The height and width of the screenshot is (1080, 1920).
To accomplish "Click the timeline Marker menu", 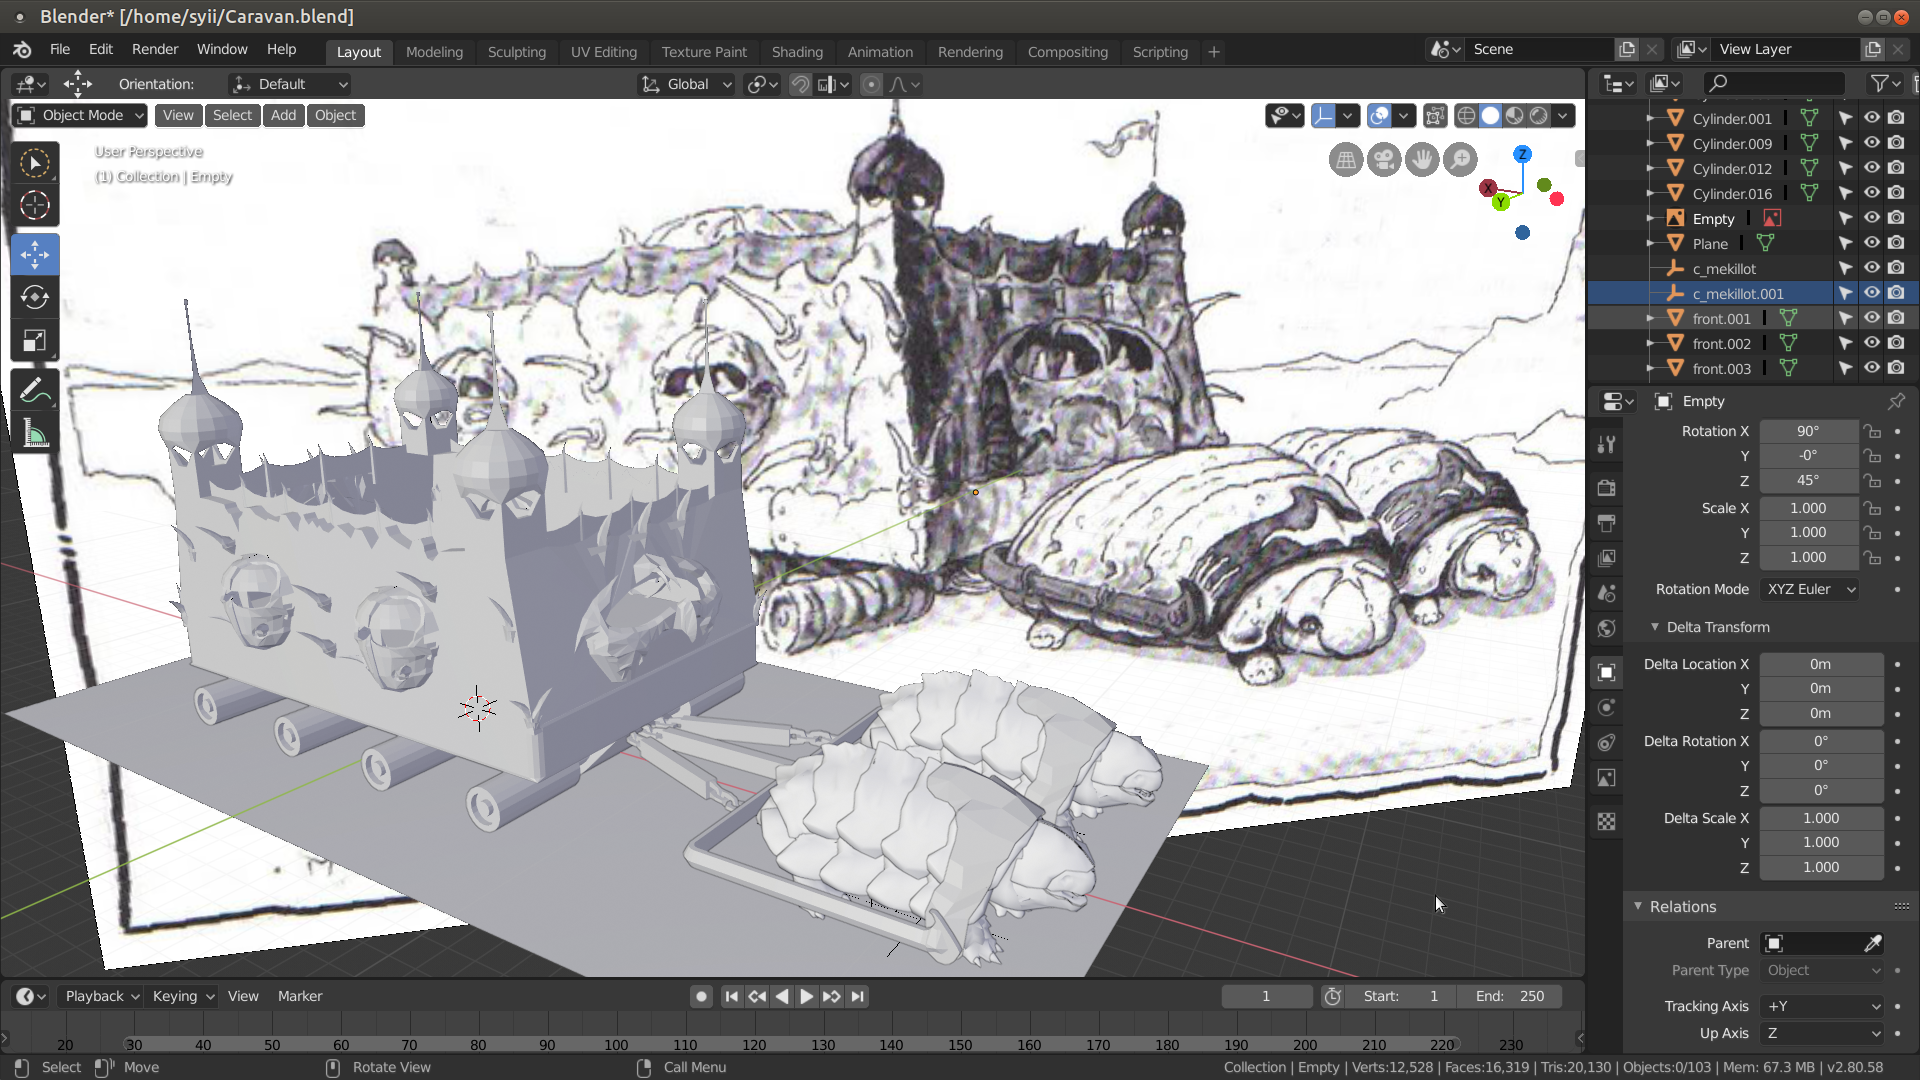I will pos(300,996).
